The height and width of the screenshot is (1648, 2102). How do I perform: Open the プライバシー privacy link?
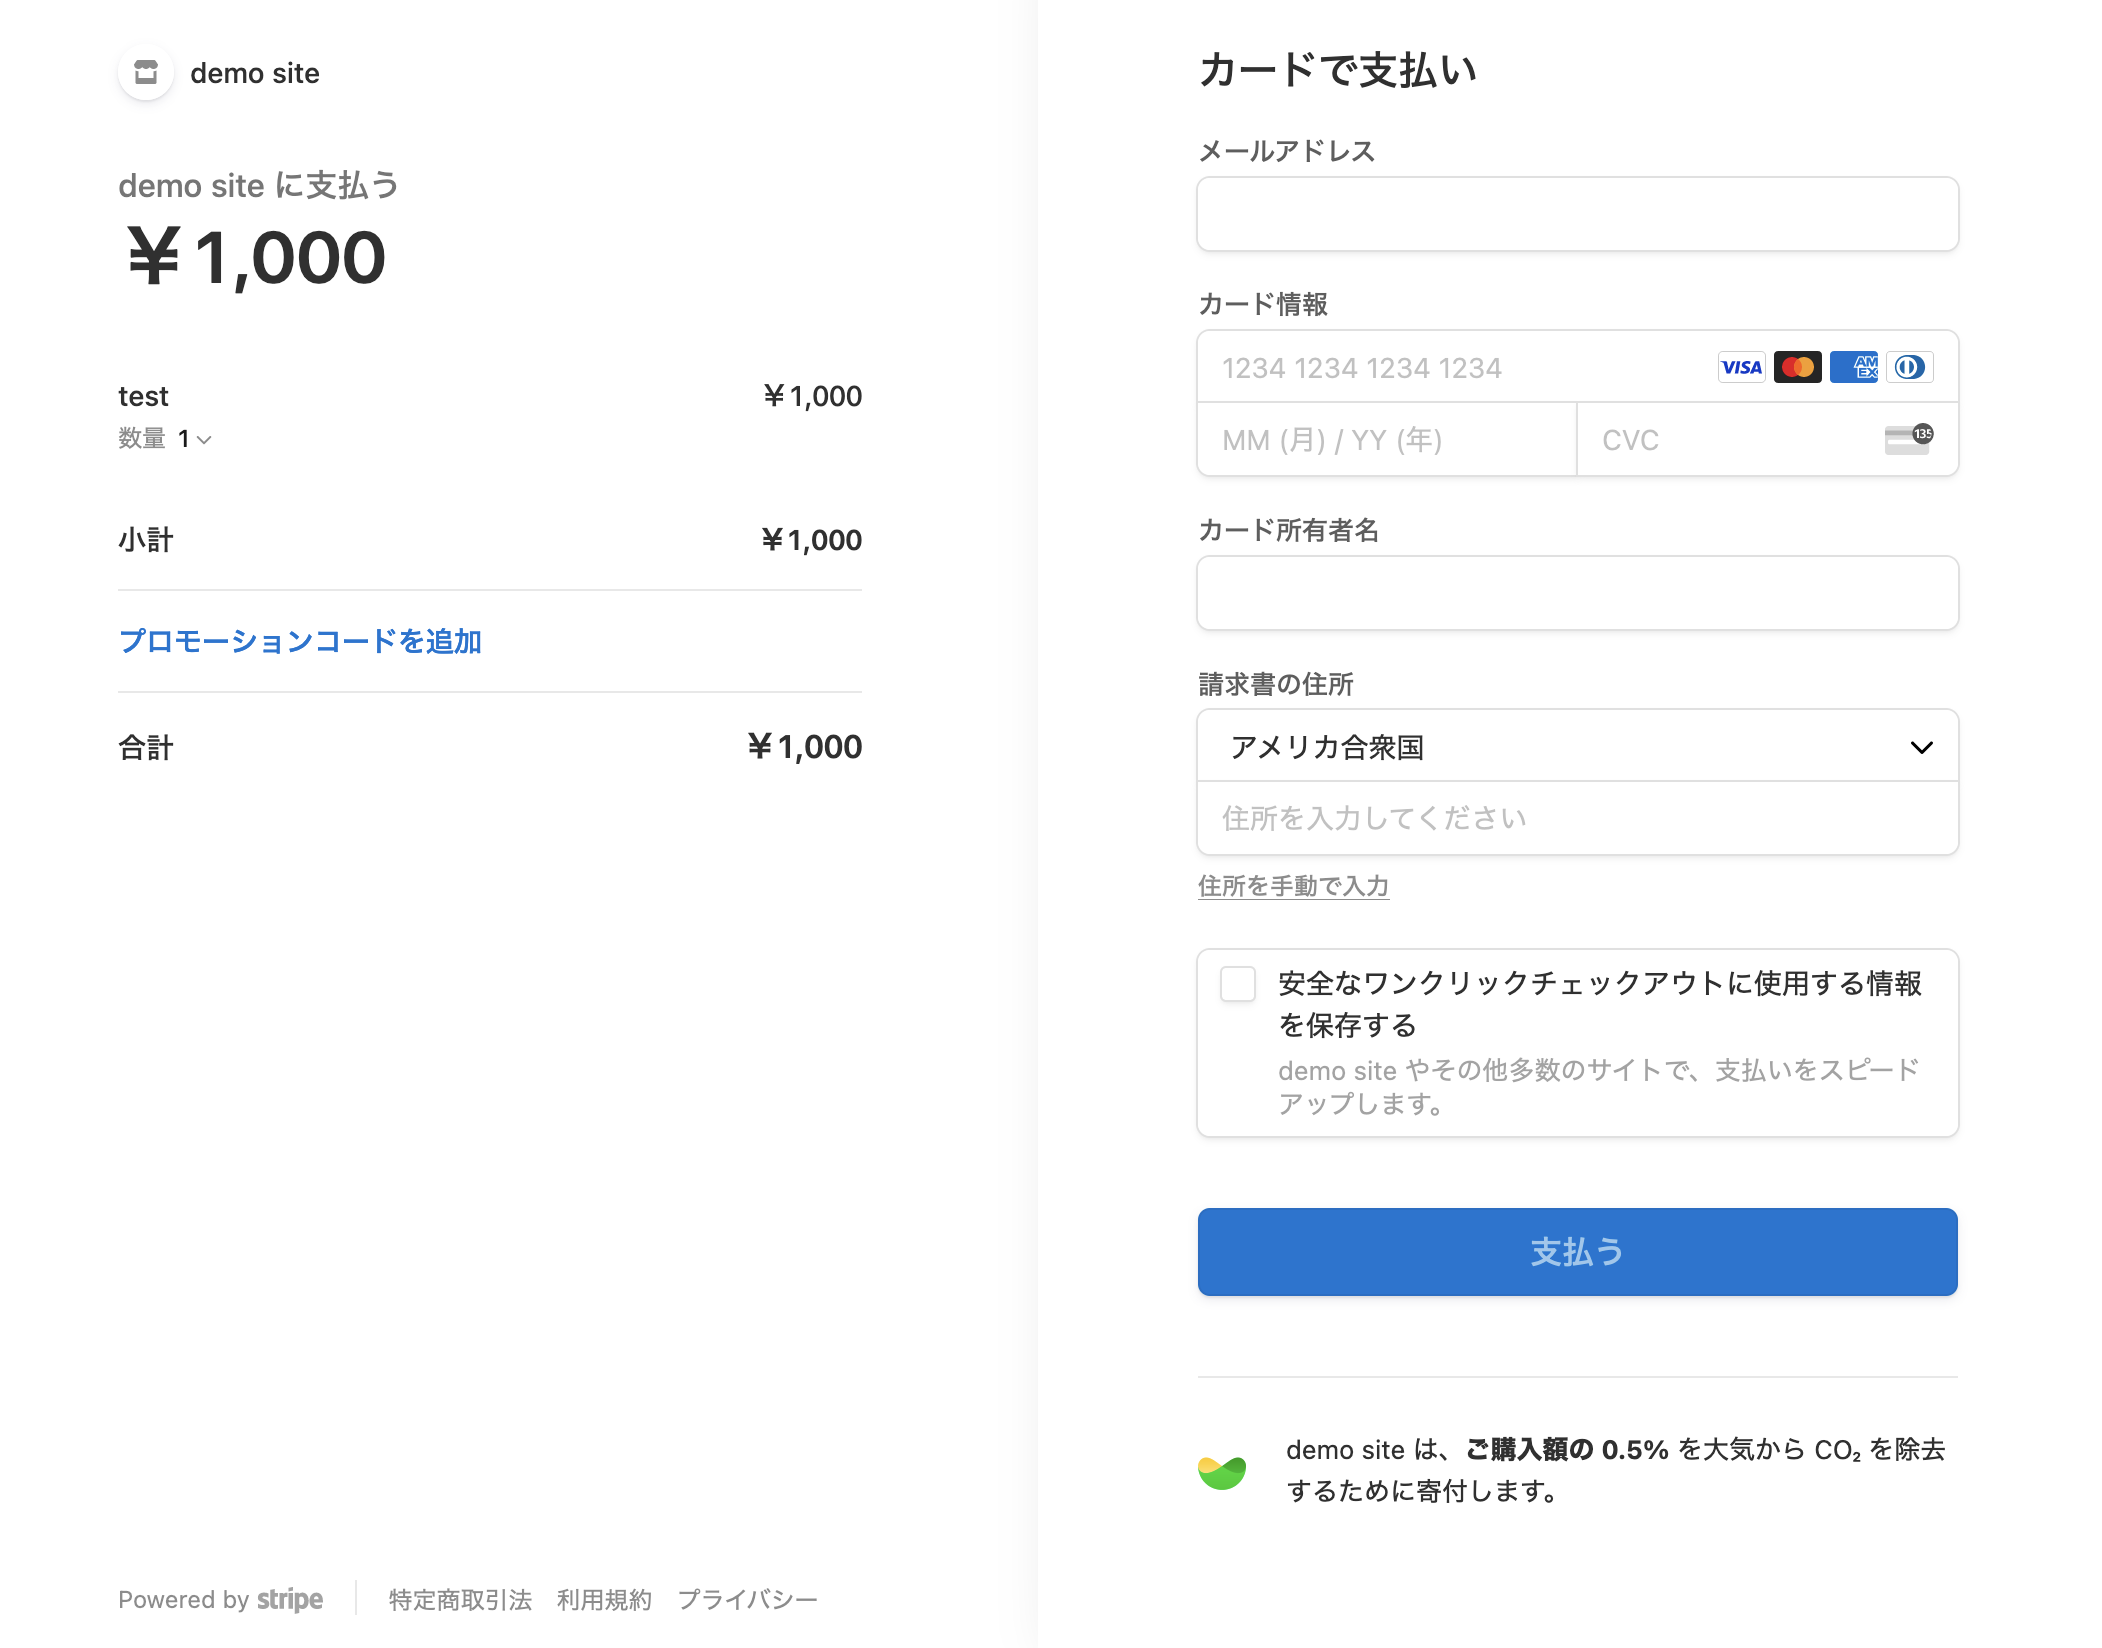(x=747, y=1598)
